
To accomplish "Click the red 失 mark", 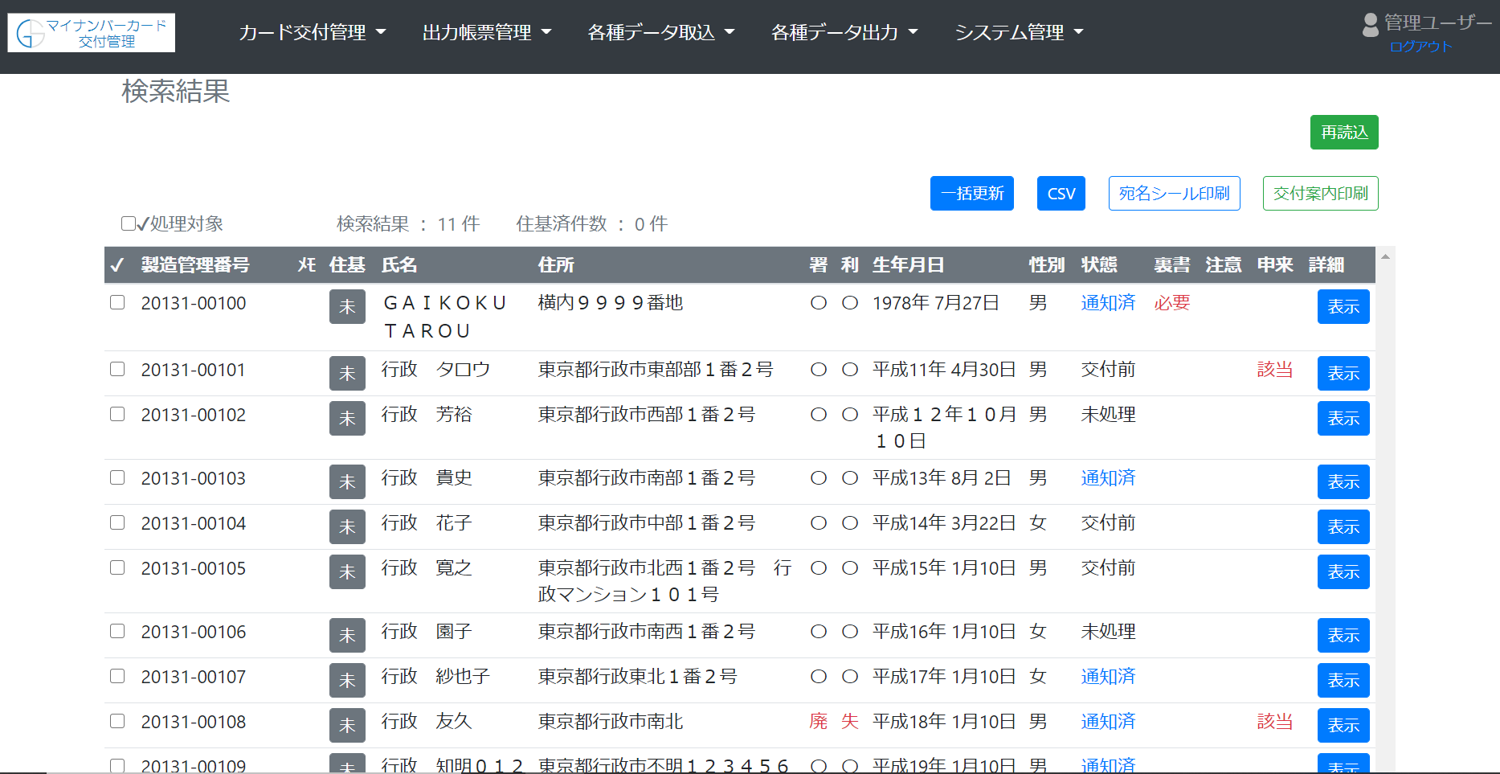I will [x=850, y=722].
